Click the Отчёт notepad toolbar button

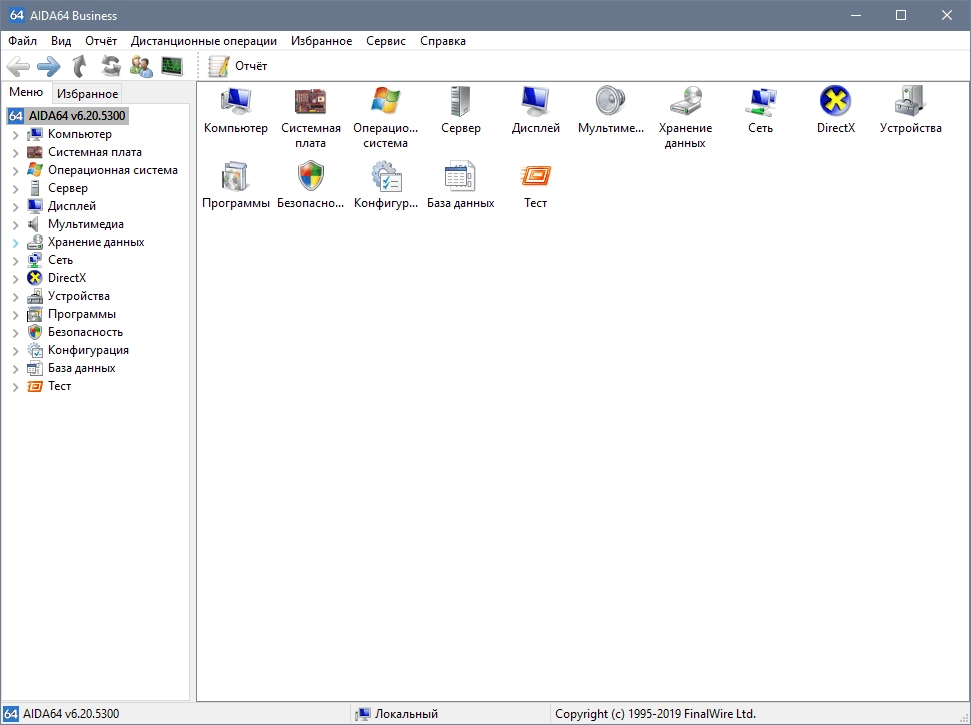238,66
